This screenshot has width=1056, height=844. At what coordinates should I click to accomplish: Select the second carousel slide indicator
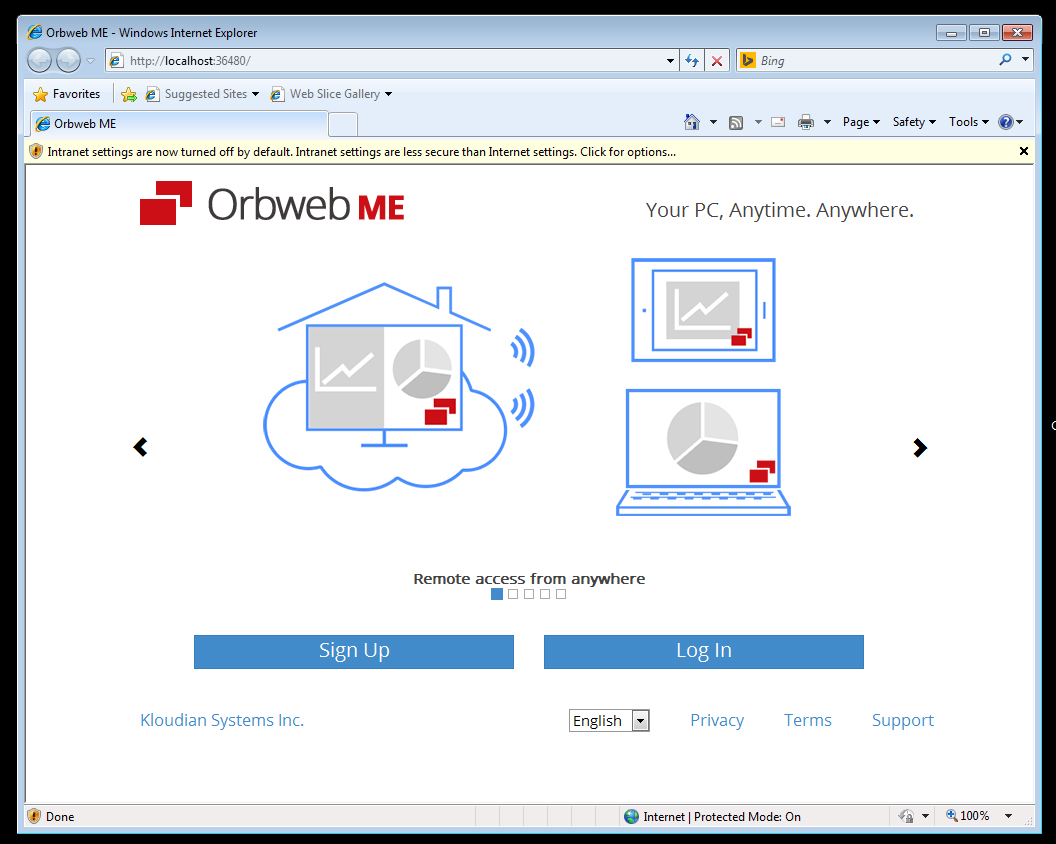coord(513,594)
